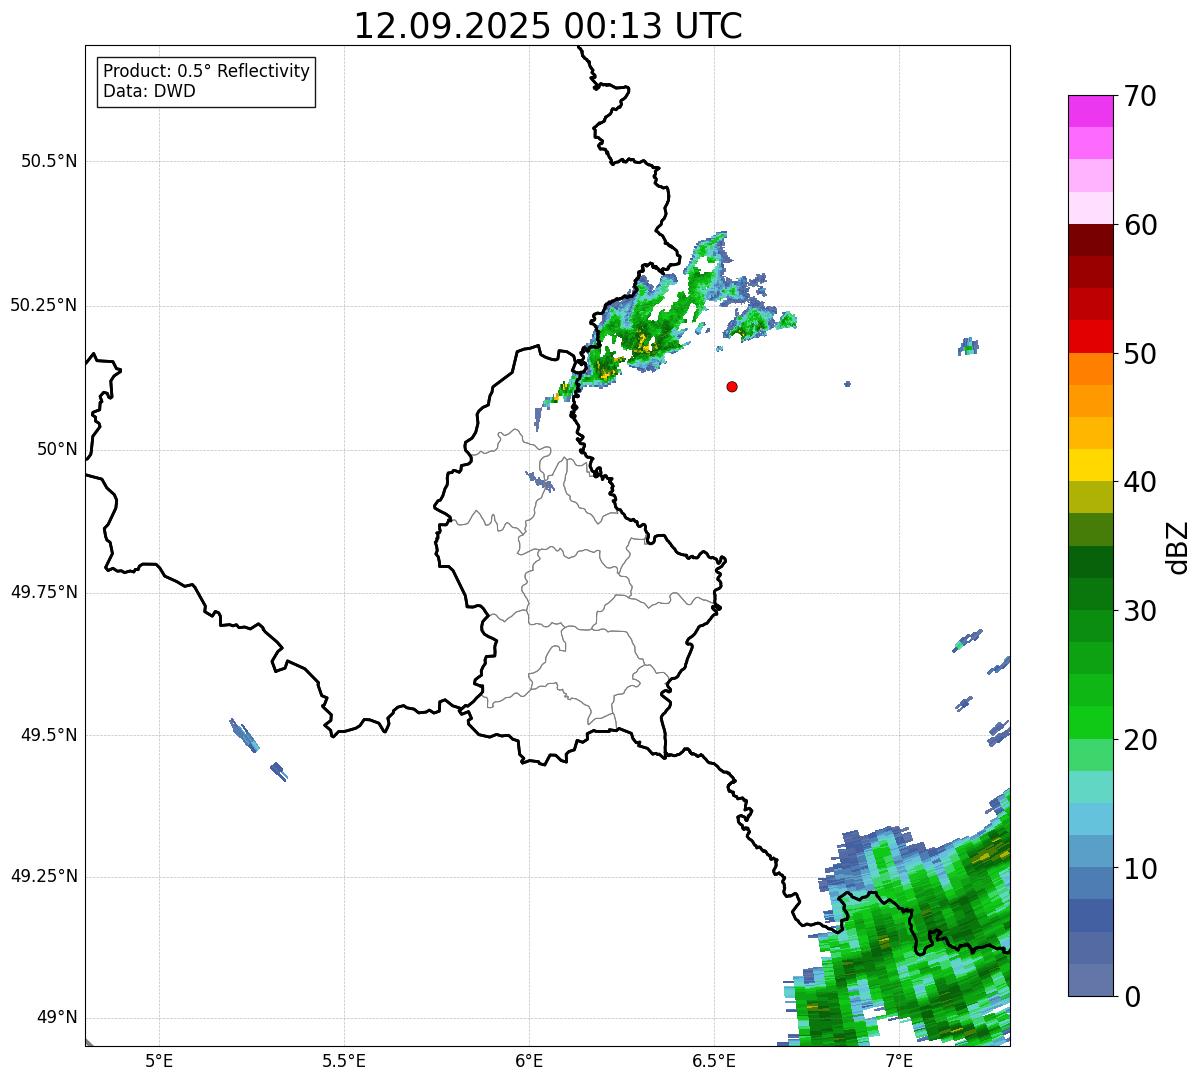1202x1081 pixels.
Task: Click the '49°N' latitude label
Action: 57,1017
